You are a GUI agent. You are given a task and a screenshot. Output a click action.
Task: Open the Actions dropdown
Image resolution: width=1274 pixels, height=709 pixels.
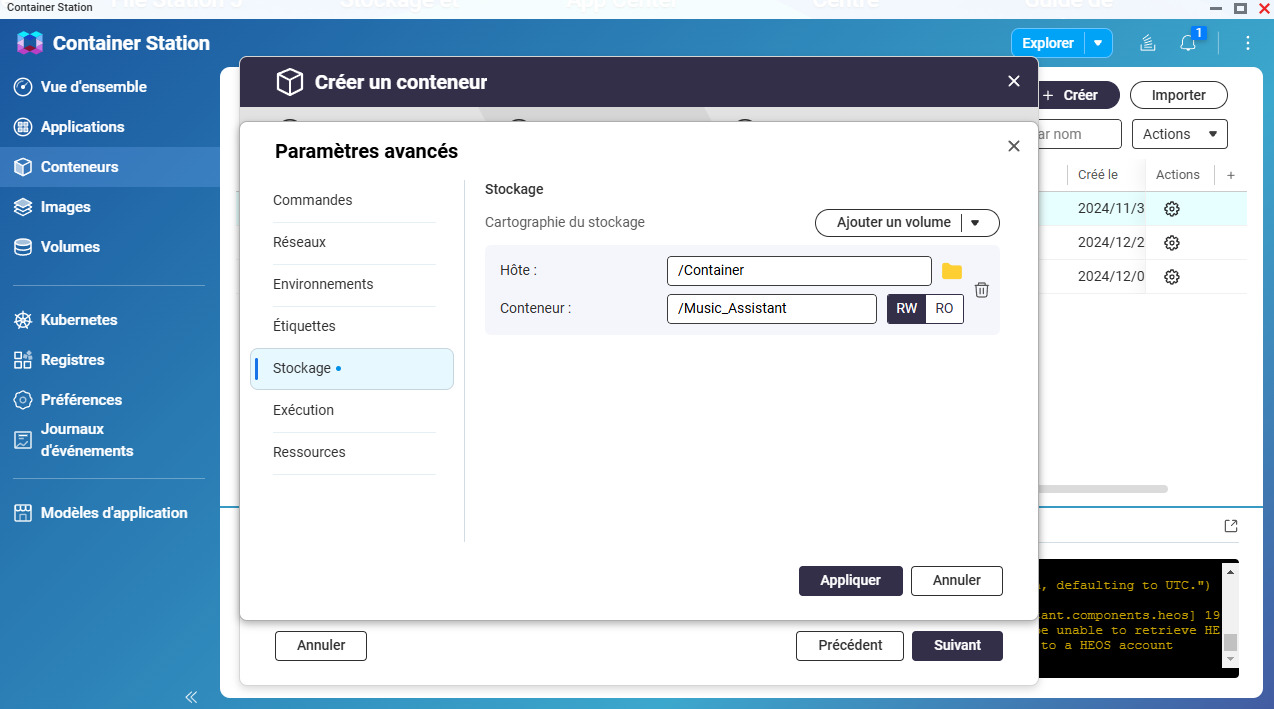pos(1179,134)
